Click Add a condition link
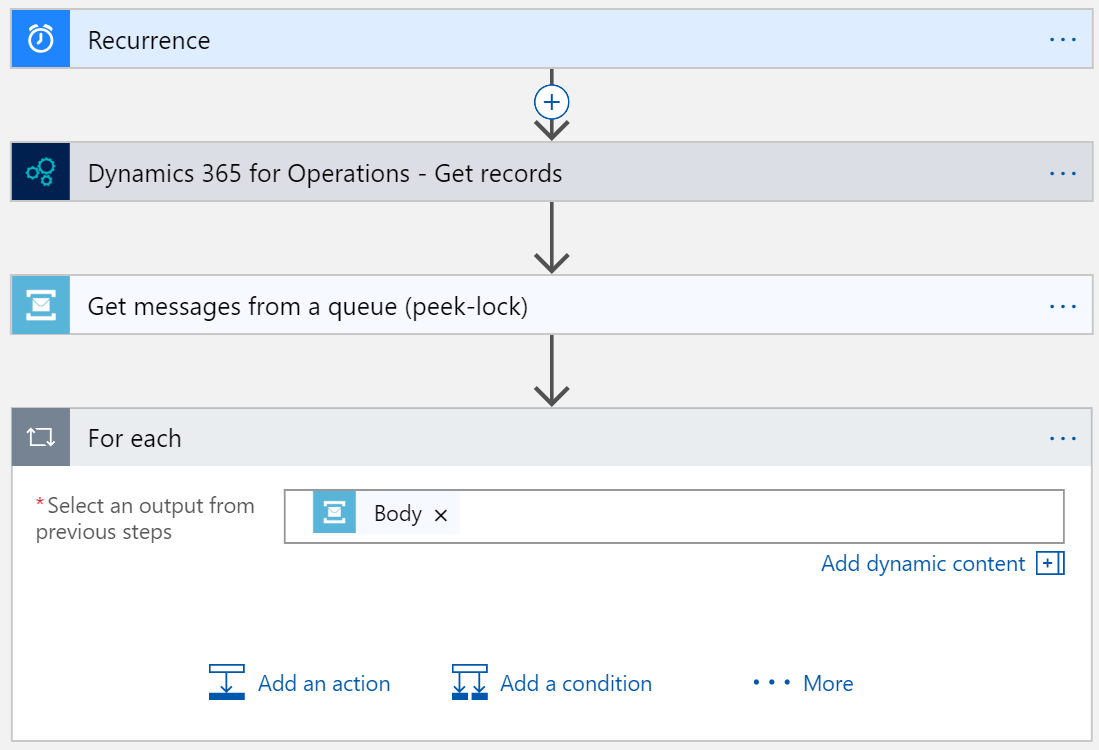The width and height of the screenshot is (1099, 750). (575, 683)
